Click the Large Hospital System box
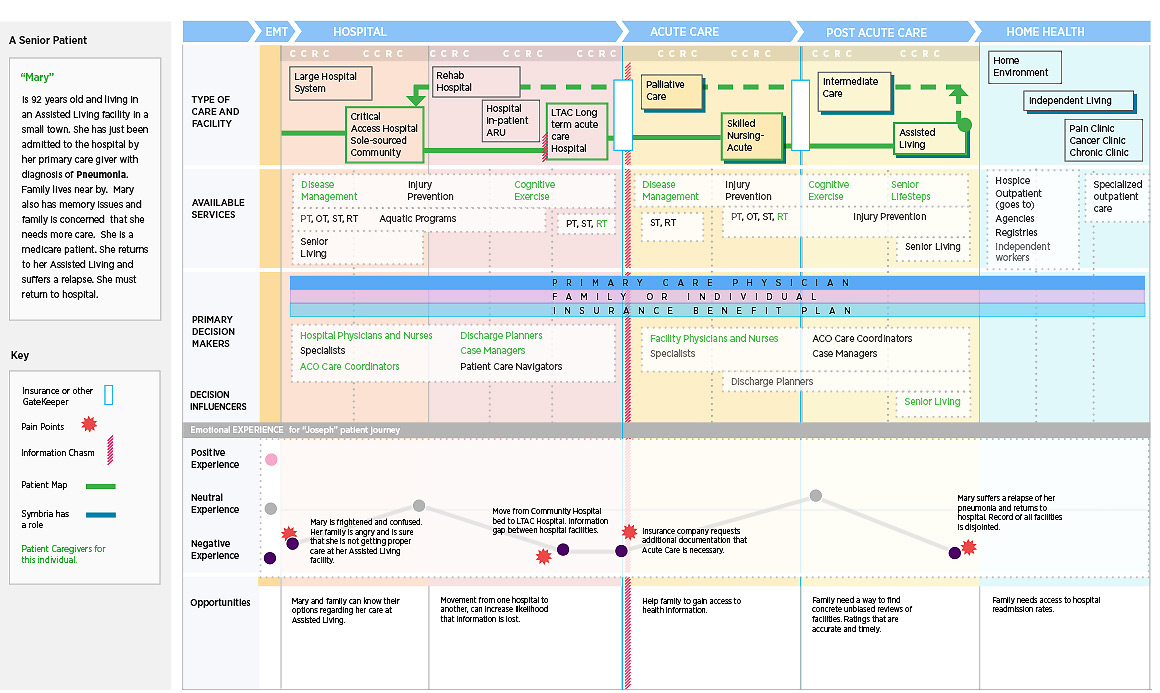The width and height of the screenshot is (1160, 693). coord(330,82)
